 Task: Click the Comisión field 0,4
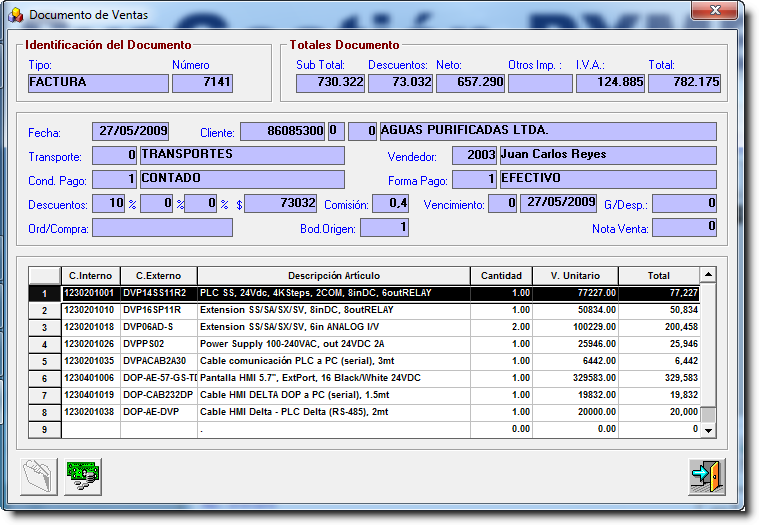pyautogui.click(x=390, y=203)
